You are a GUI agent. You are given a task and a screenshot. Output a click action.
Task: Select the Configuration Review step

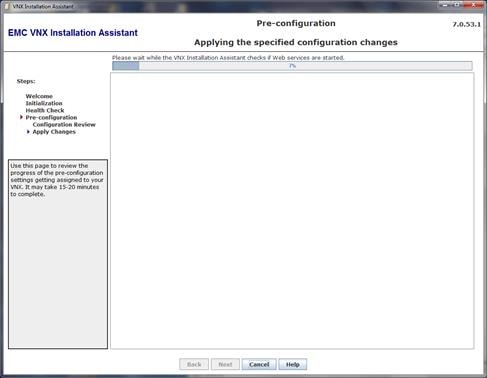click(x=64, y=125)
